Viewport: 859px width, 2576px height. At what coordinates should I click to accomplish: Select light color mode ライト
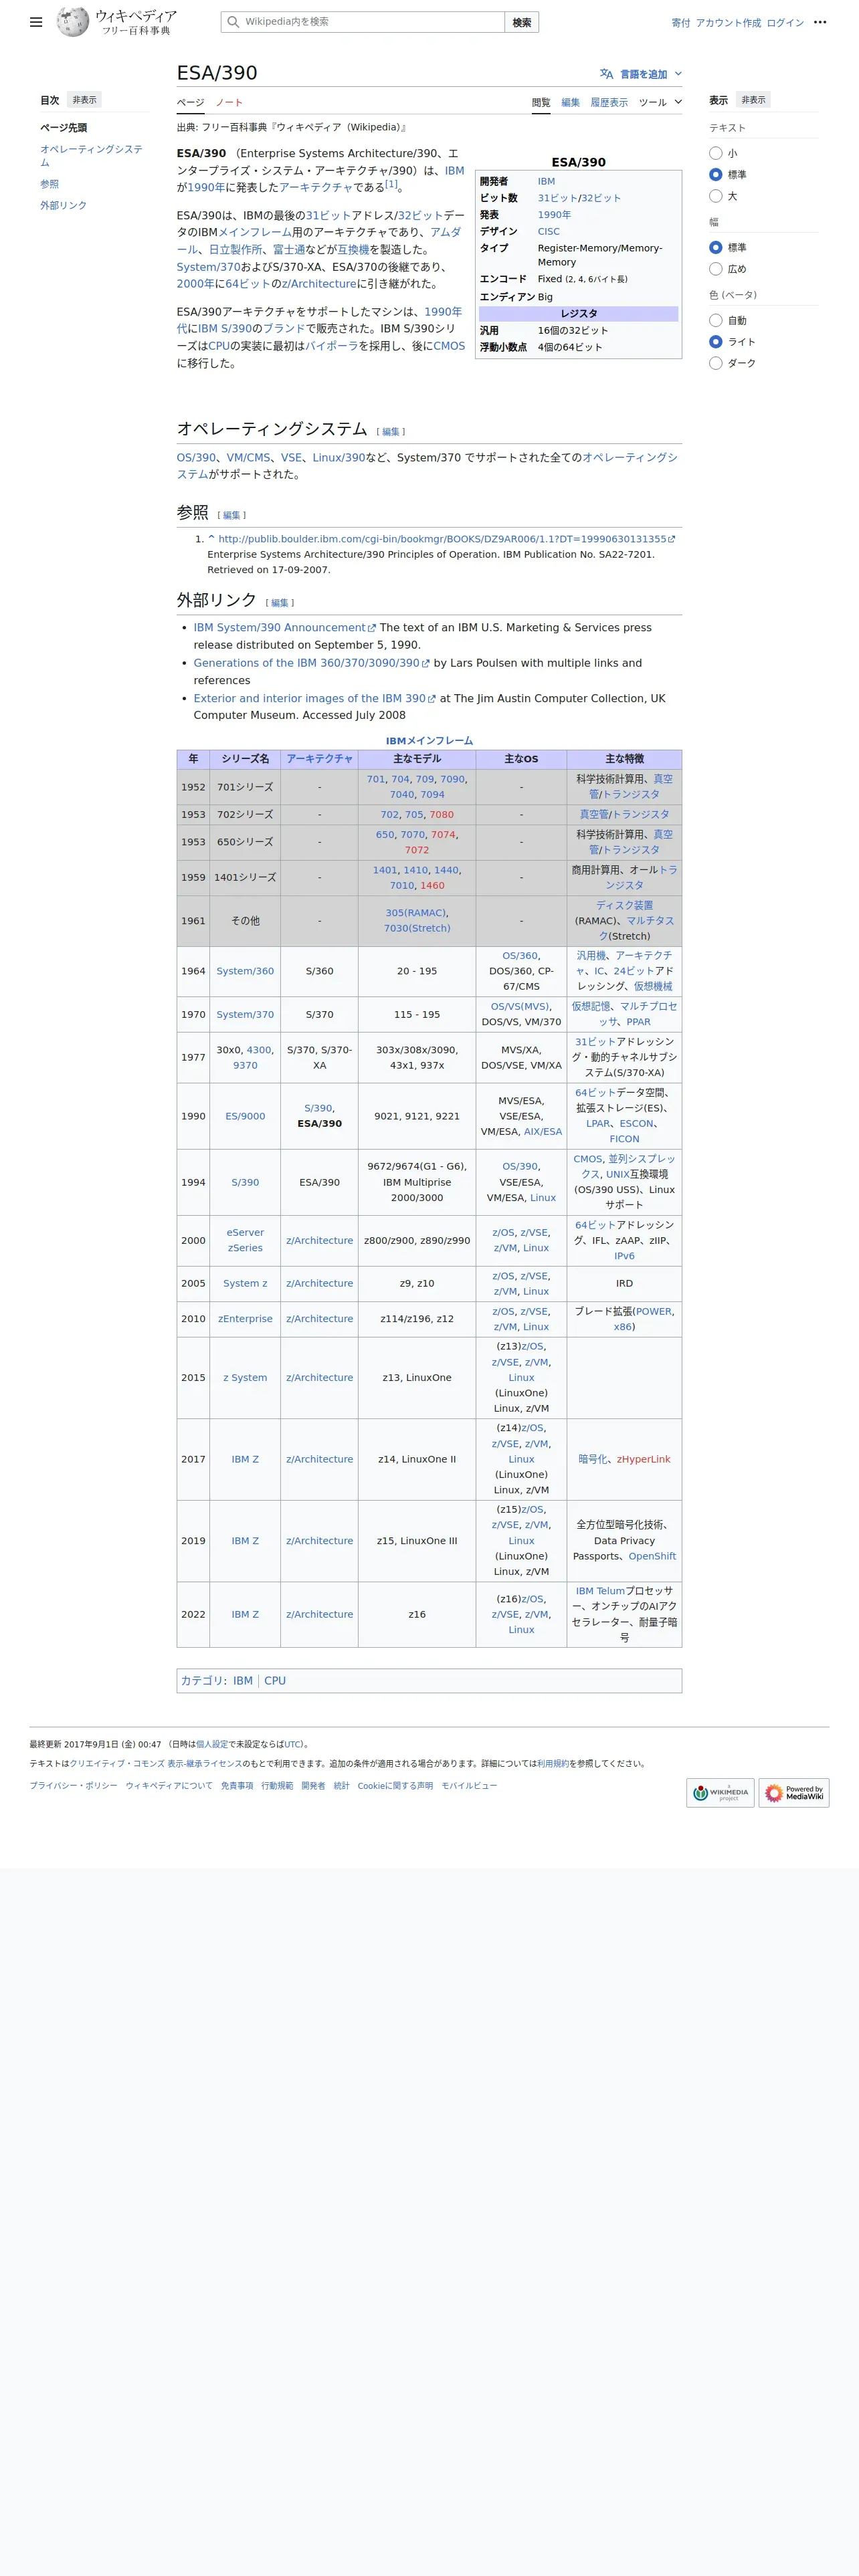[715, 342]
